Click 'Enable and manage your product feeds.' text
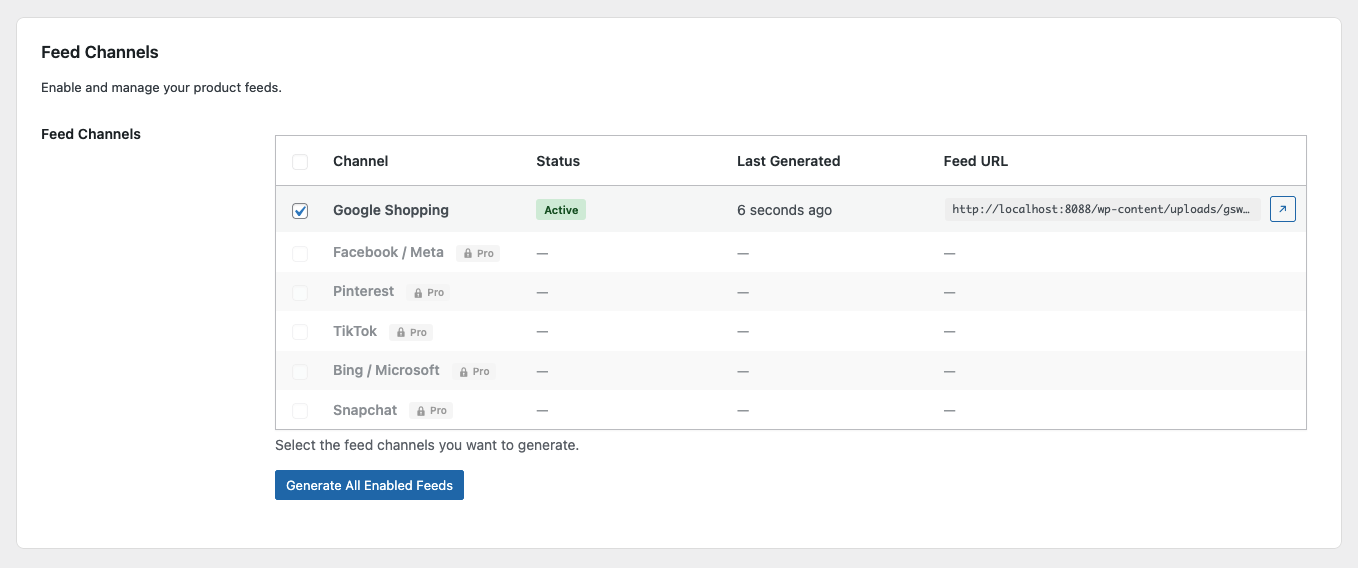Viewport: 1358px width, 568px height. [161, 87]
